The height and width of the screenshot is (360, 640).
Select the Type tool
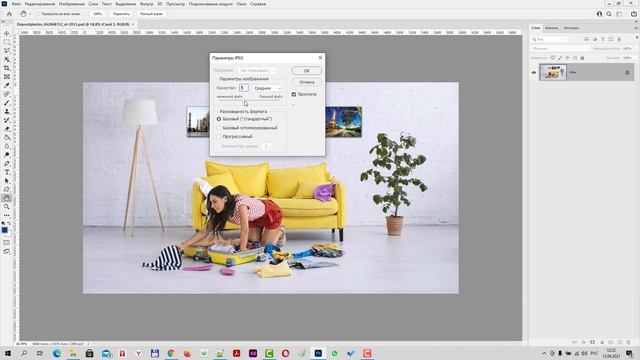(7, 172)
